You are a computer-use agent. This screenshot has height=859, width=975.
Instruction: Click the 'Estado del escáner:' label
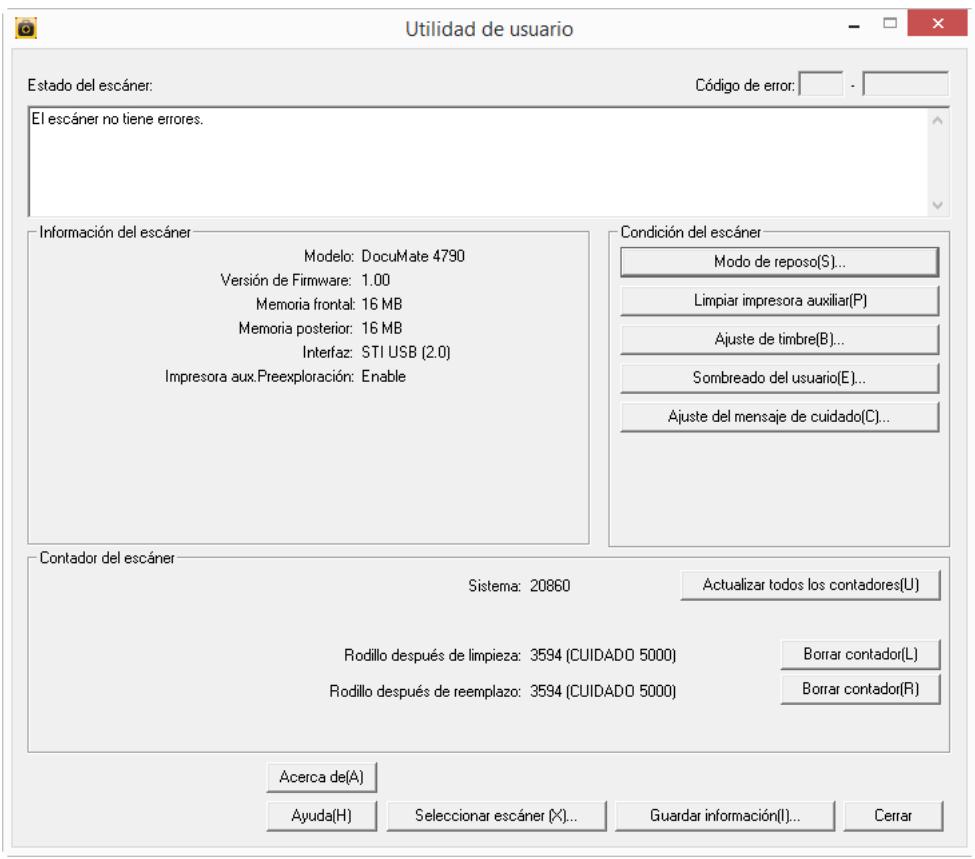90,85
